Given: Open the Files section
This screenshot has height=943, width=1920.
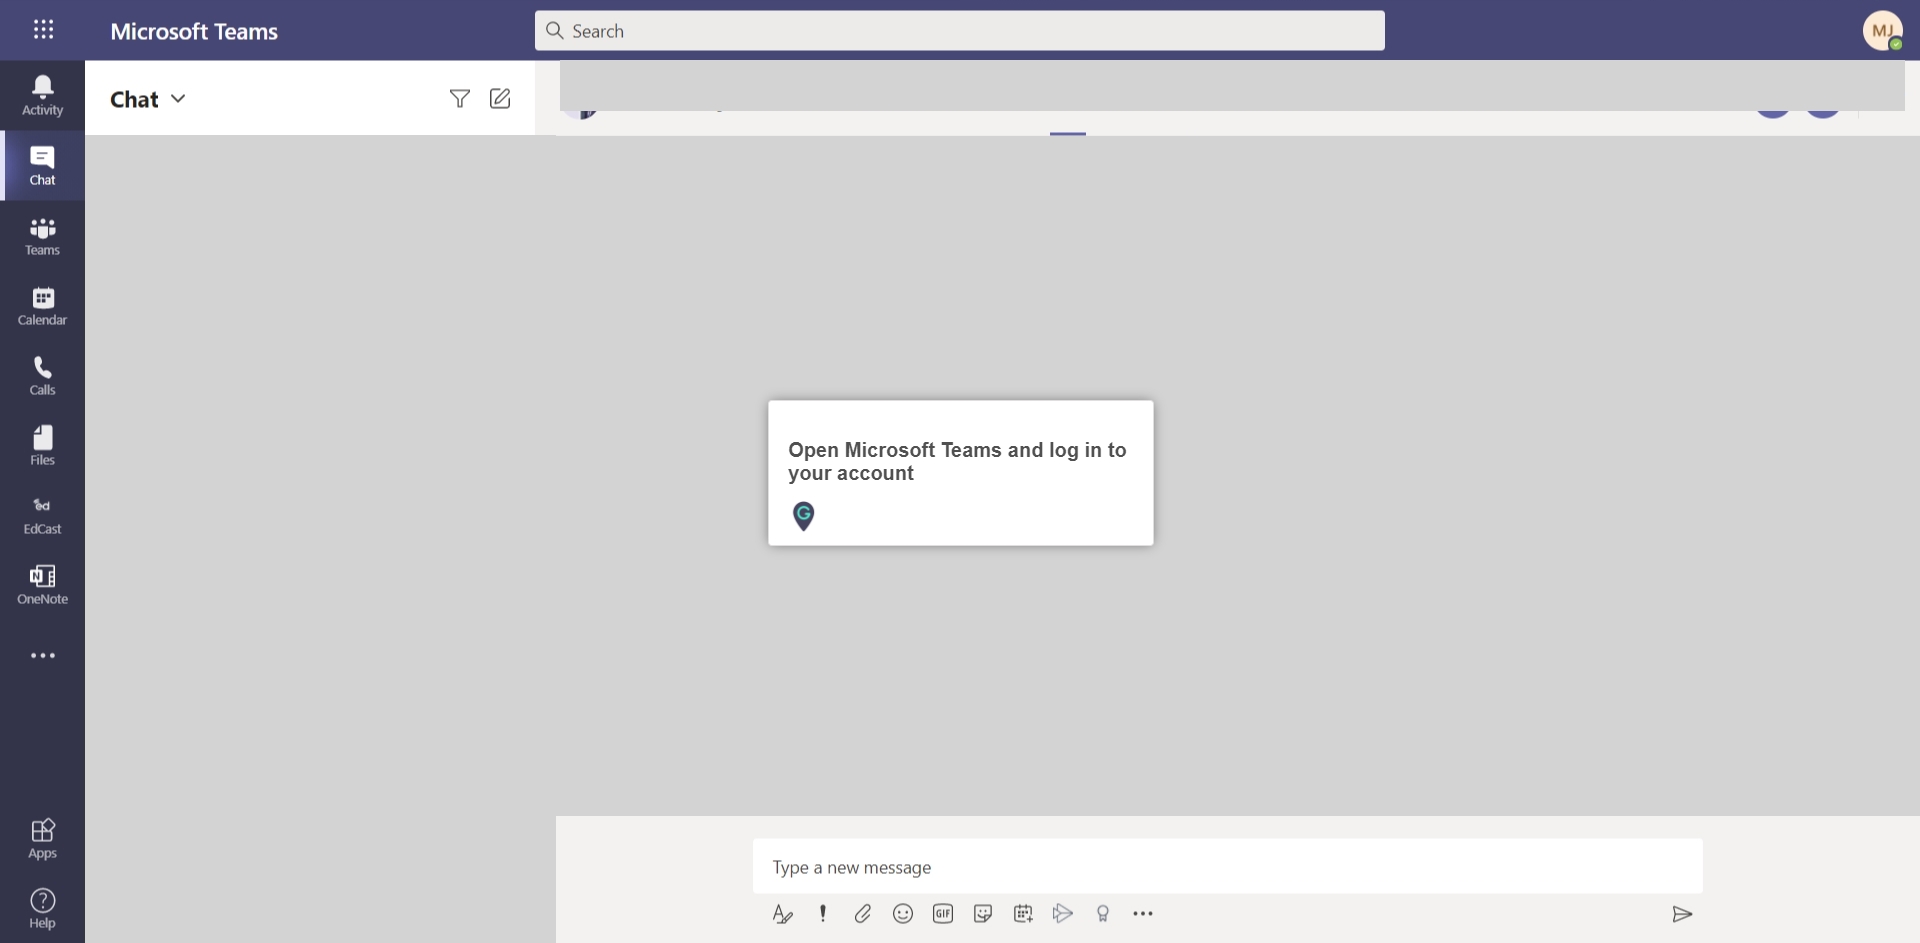Looking at the screenshot, I should 42,446.
